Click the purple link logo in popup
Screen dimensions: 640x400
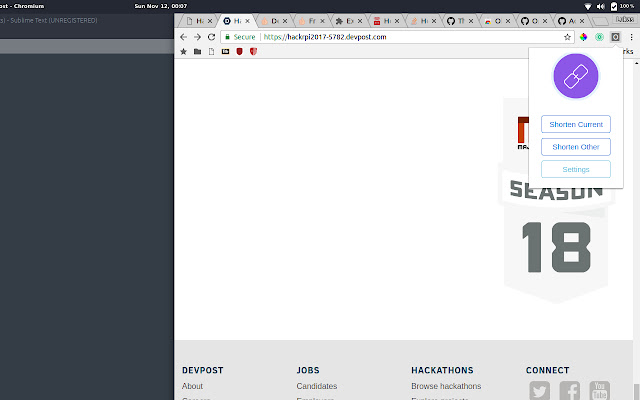pos(576,76)
